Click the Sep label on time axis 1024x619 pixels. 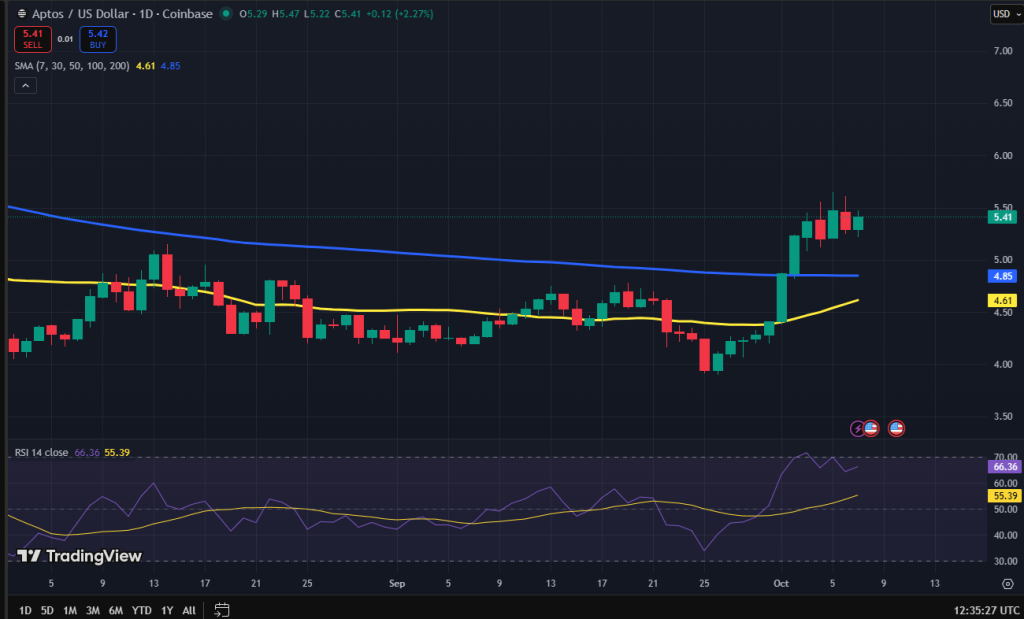click(x=397, y=583)
